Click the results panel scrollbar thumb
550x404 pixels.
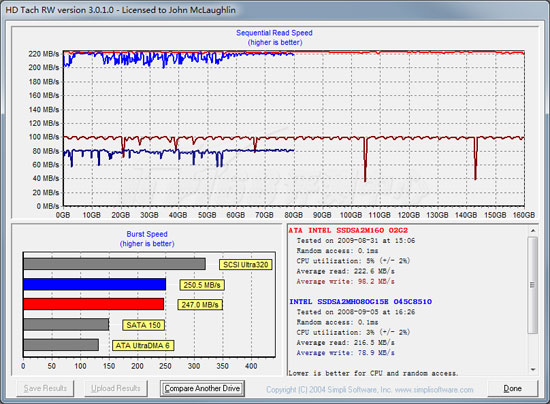[533, 285]
